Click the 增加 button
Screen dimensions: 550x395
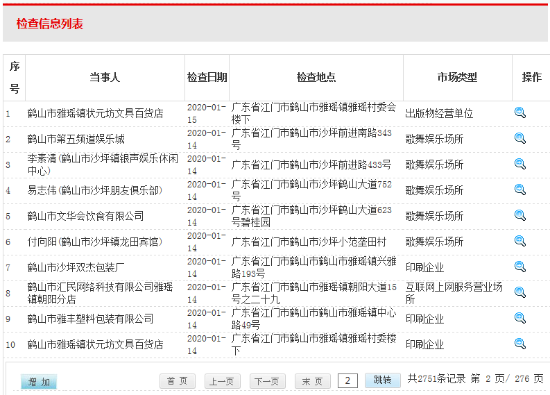click(39, 382)
